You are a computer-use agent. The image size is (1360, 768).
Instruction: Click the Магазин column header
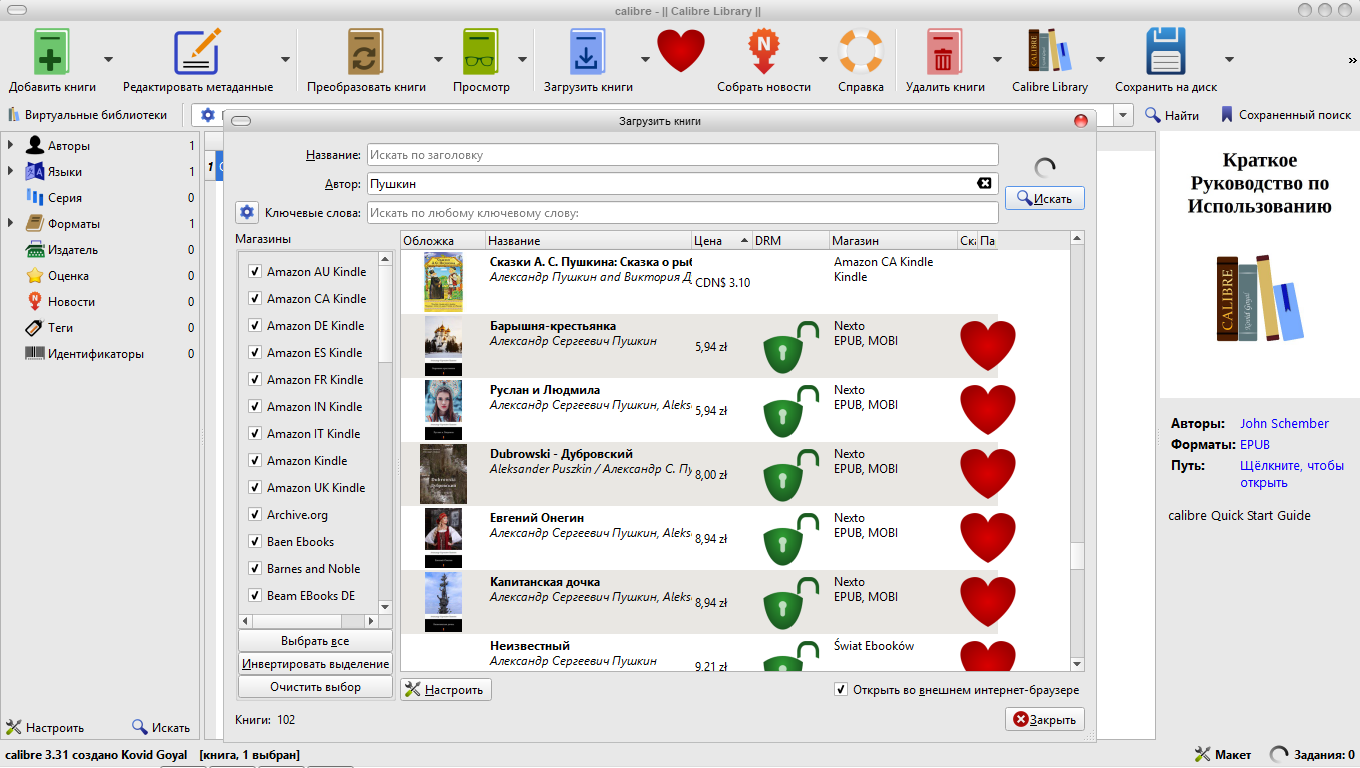891,241
